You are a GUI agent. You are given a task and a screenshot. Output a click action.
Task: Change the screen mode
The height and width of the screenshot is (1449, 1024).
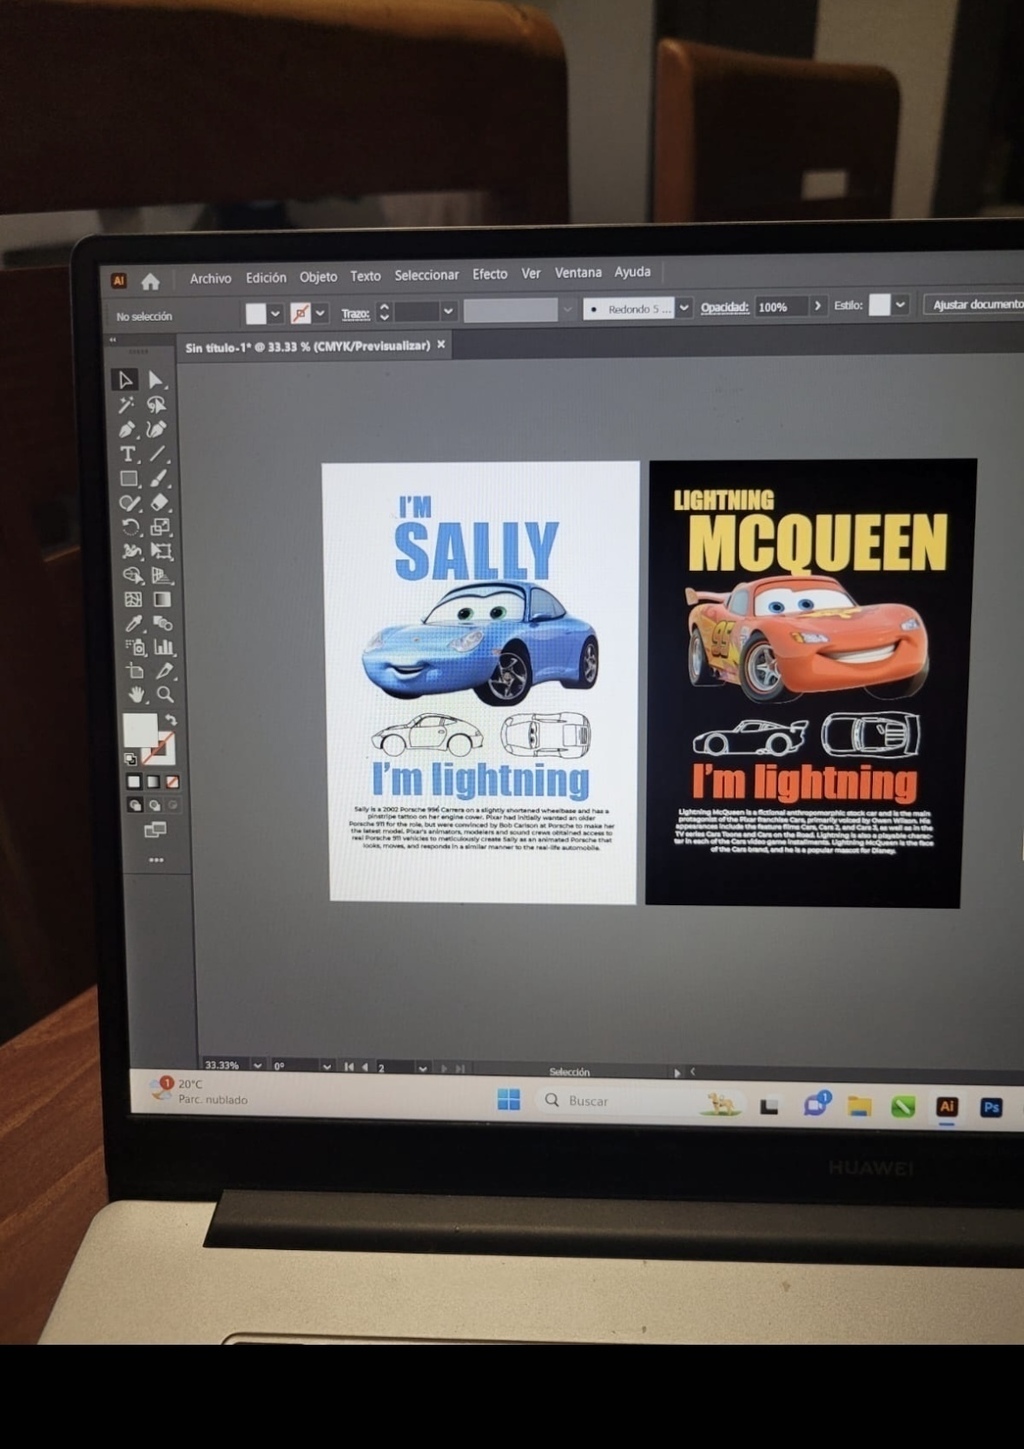tap(155, 830)
